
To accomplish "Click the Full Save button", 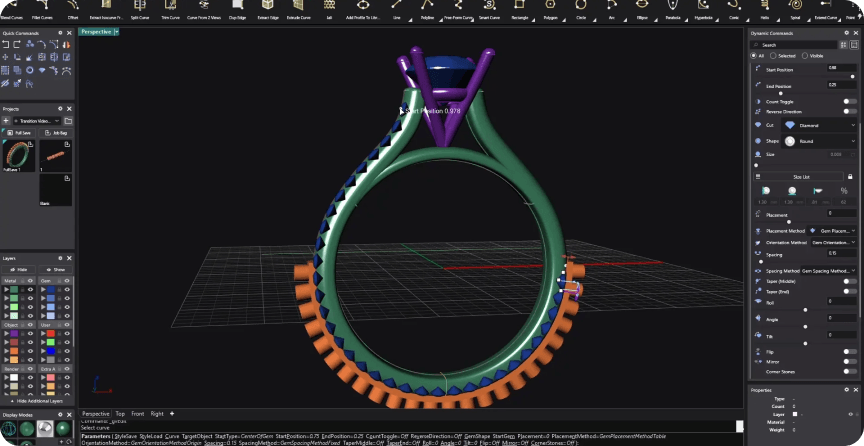I will tap(20, 132).
